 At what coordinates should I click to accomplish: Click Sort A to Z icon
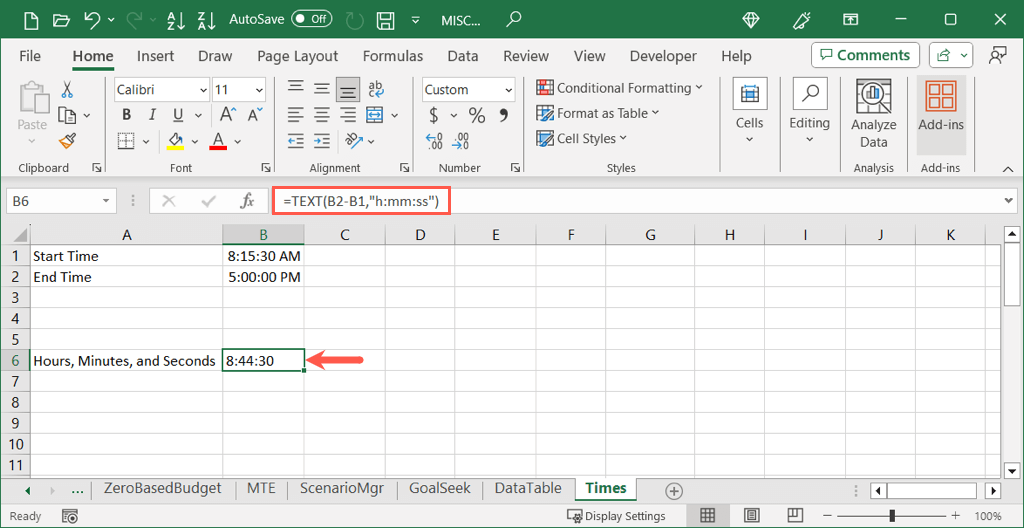(x=176, y=20)
